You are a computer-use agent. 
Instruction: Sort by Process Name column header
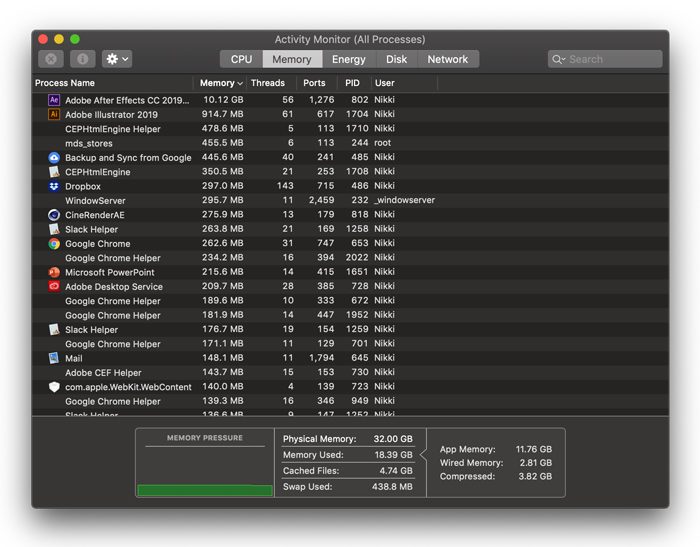pos(112,83)
